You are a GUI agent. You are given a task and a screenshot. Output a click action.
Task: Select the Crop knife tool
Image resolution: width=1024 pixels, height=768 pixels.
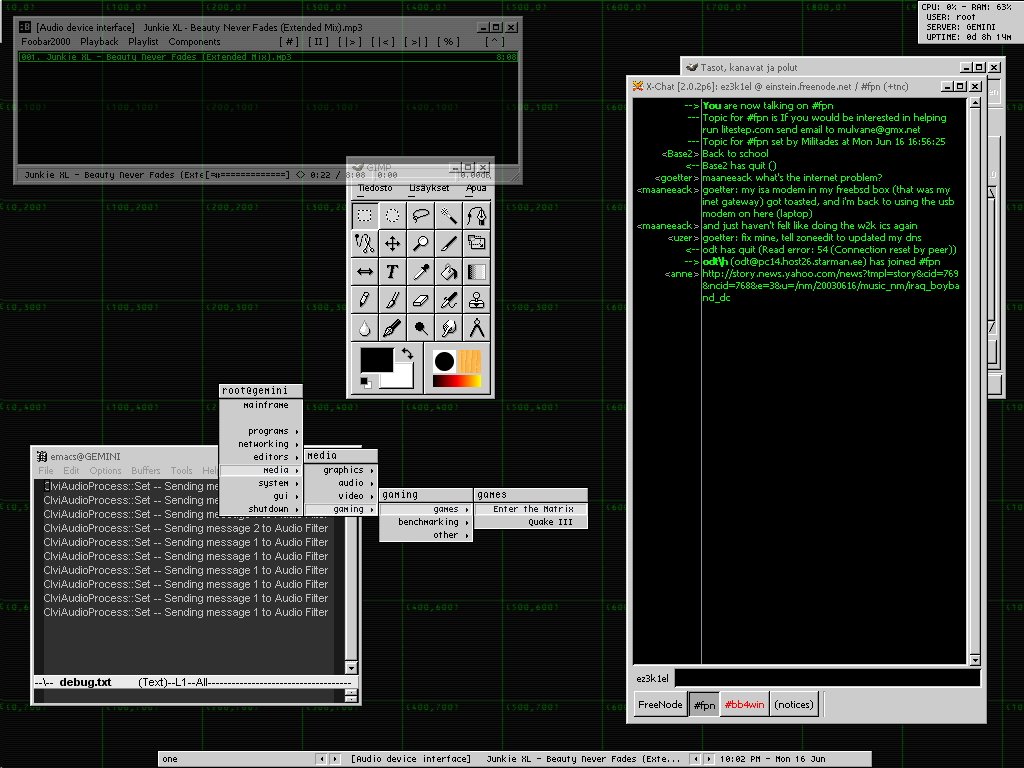click(x=449, y=244)
